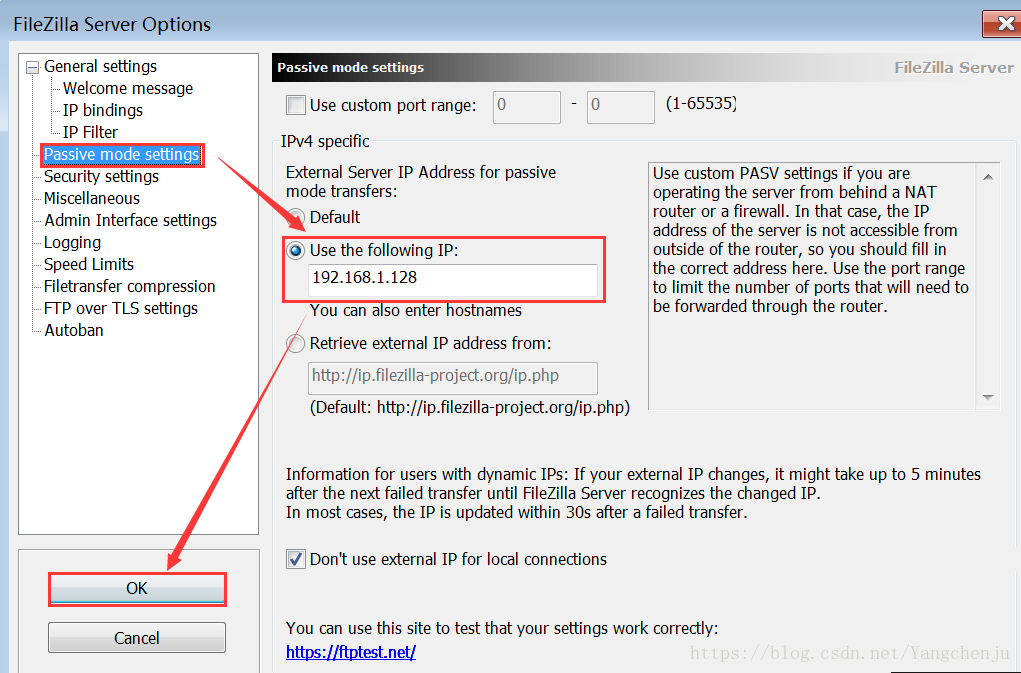Open FTP over TLS settings page

[x=120, y=309]
